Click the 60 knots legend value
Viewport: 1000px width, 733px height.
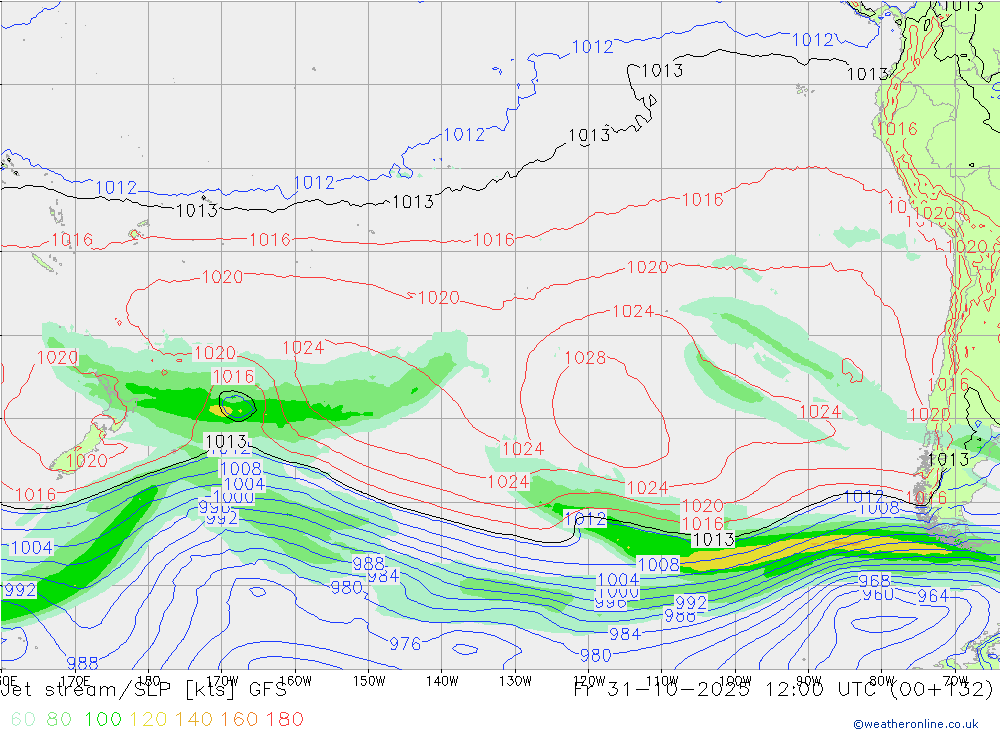(23, 719)
